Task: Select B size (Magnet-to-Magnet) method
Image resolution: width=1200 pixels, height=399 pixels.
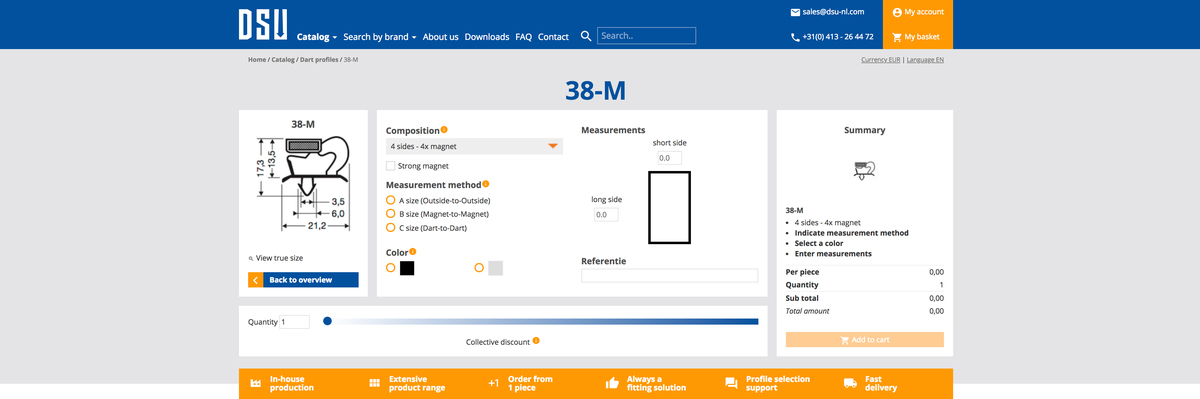Action: [391, 214]
